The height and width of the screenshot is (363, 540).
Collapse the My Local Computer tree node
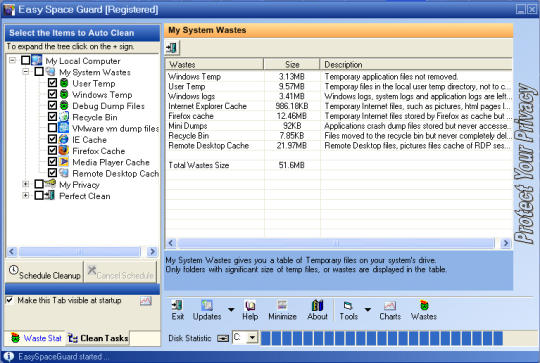click(x=12, y=60)
